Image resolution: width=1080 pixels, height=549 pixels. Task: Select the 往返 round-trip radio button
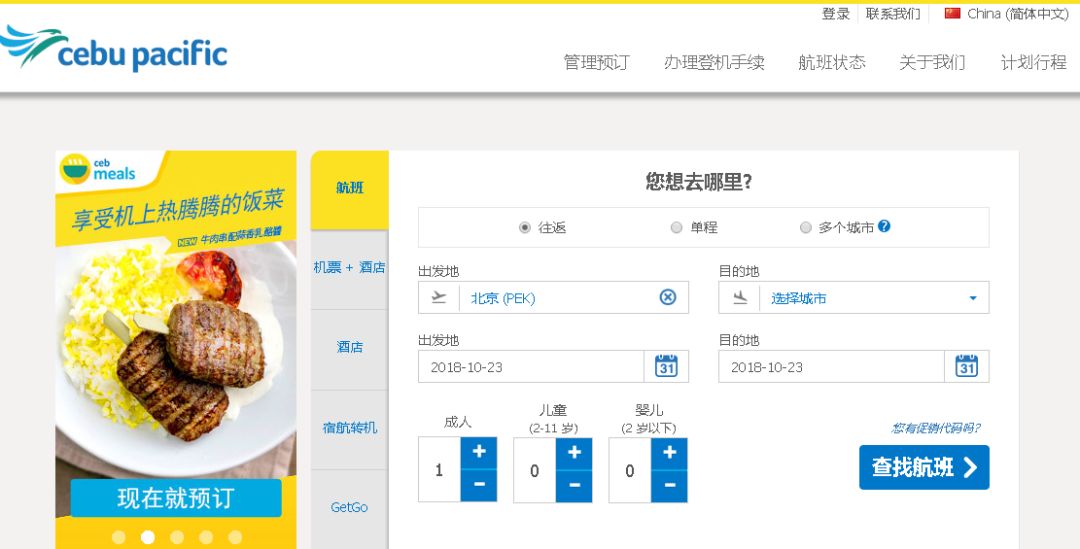tap(525, 227)
